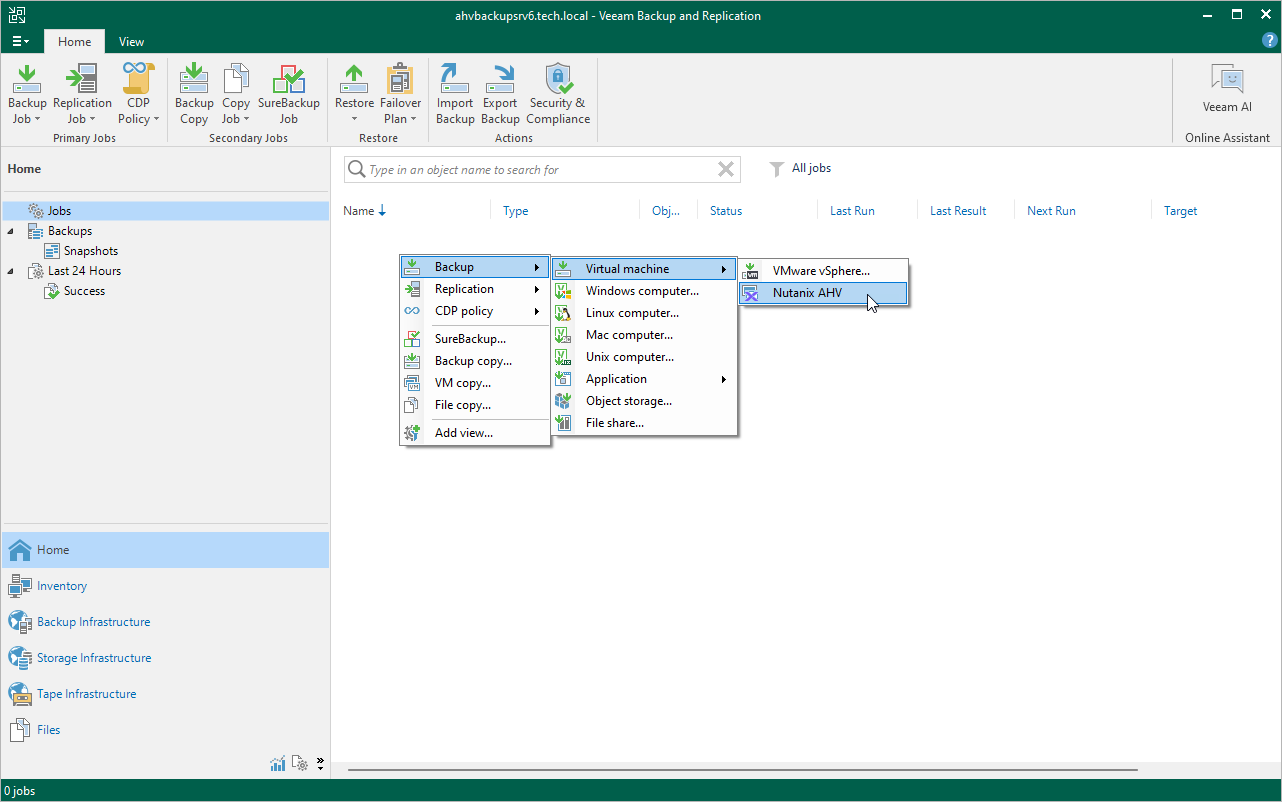
Task: Clear the search box with the X icon
Action: click(726, 170)
